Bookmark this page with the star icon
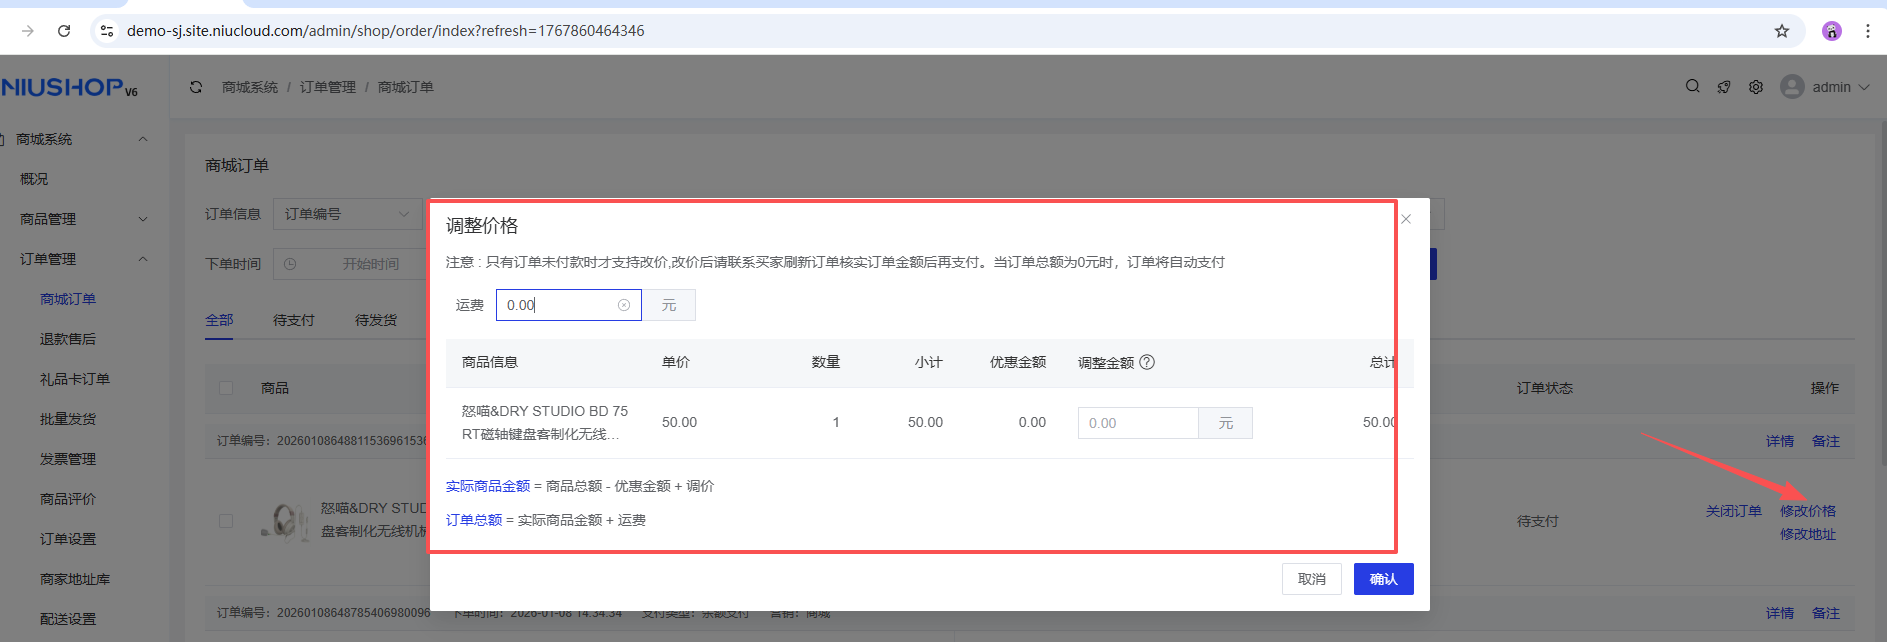 point(1782,31)
